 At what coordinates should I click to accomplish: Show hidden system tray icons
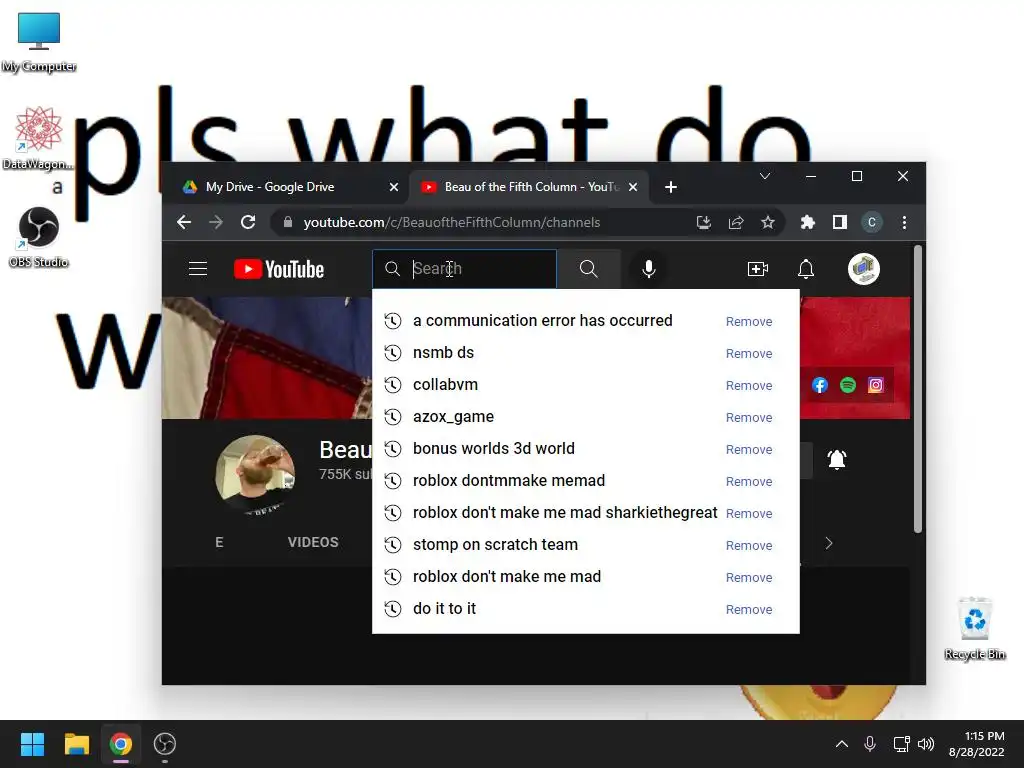click(842, 744)
